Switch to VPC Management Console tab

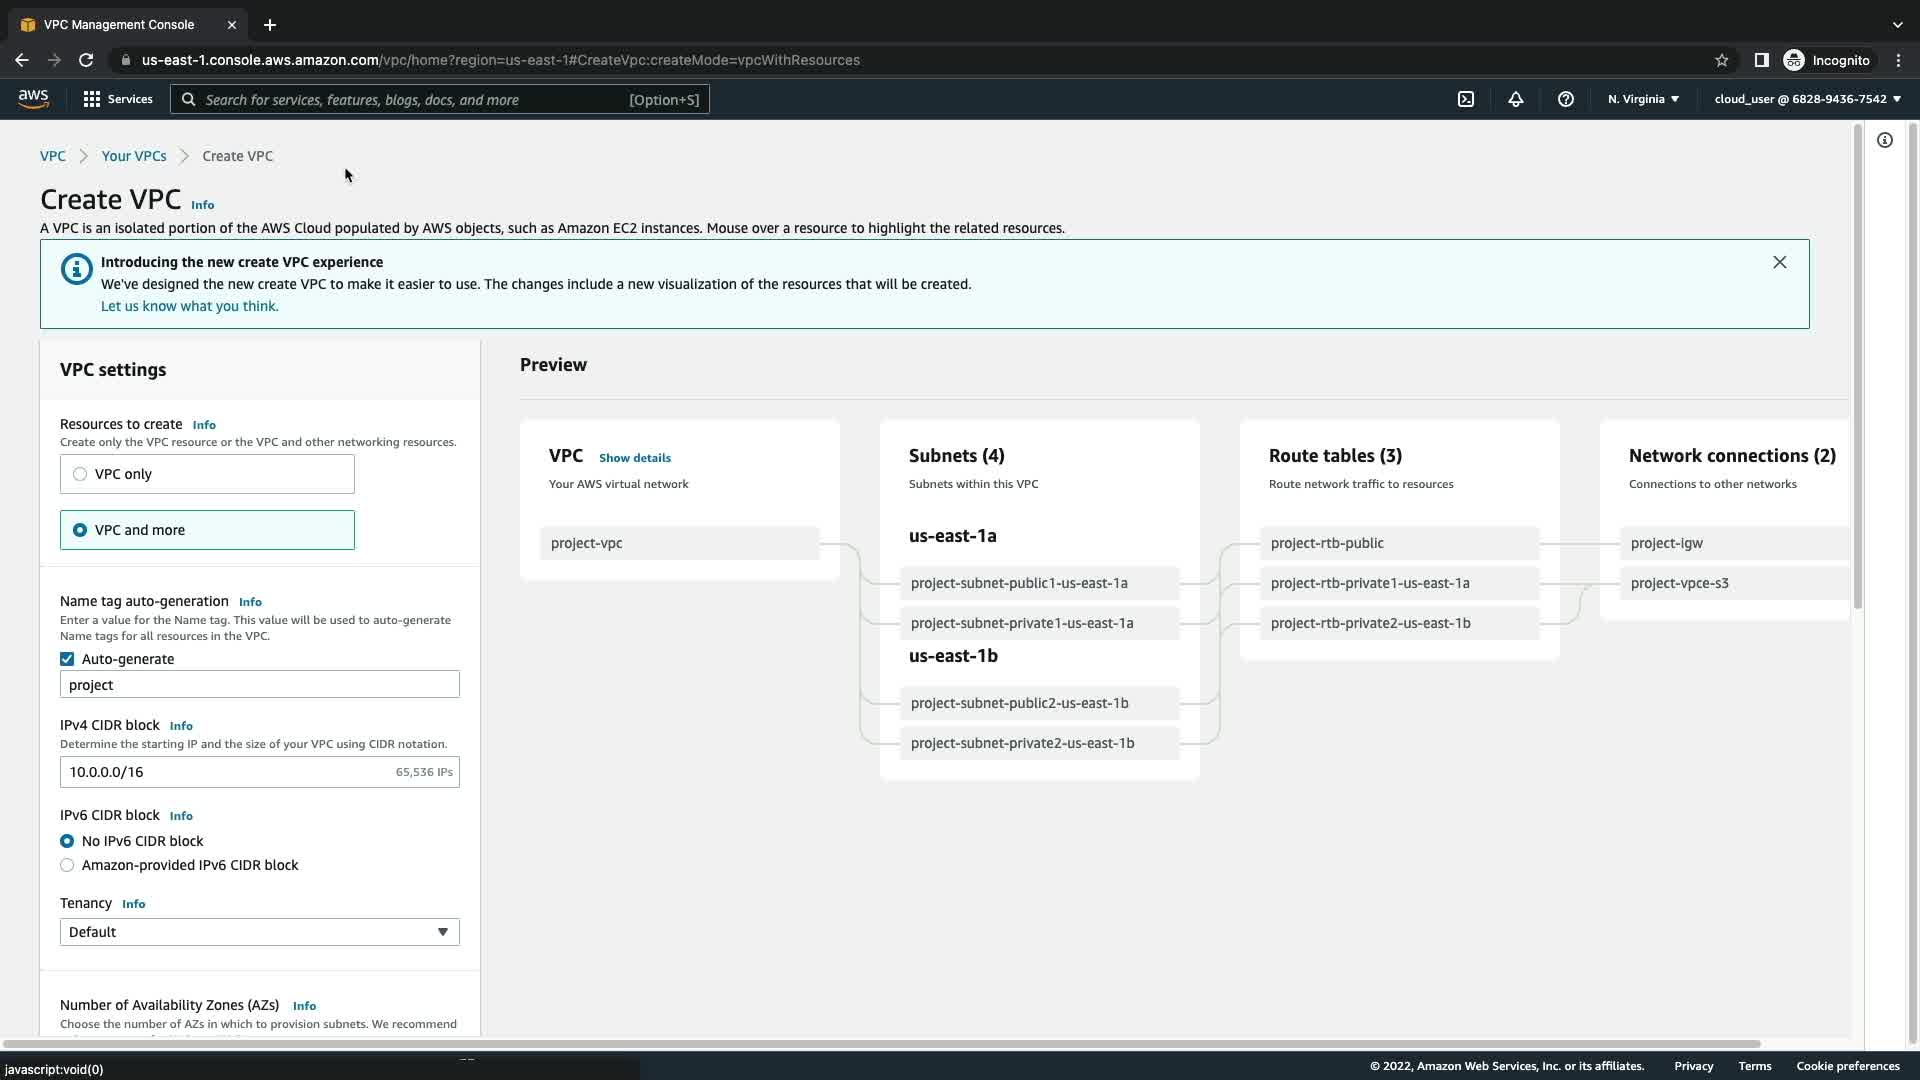(x=119, y=24)
